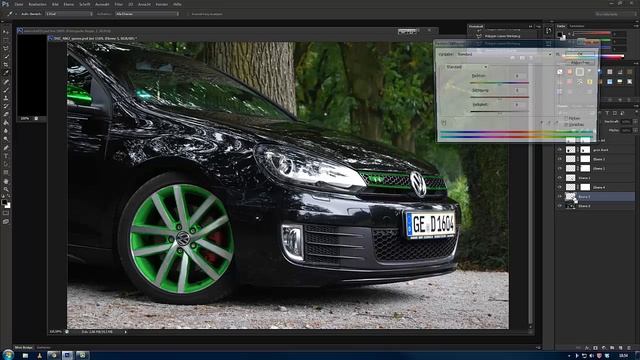Open Photoshop from the Windows taskbar
The image size is (640, 360).
click(67, 356)
